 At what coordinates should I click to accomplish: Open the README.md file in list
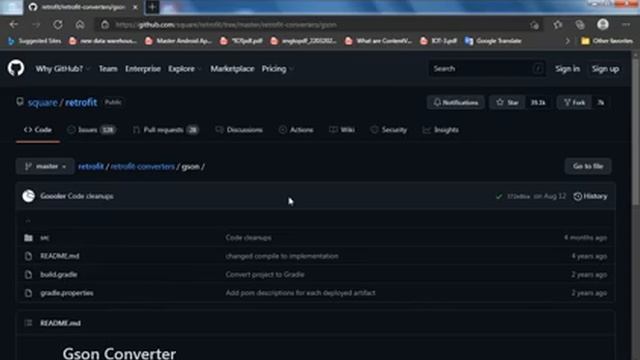pyautogui.click(x=60, y=256)
